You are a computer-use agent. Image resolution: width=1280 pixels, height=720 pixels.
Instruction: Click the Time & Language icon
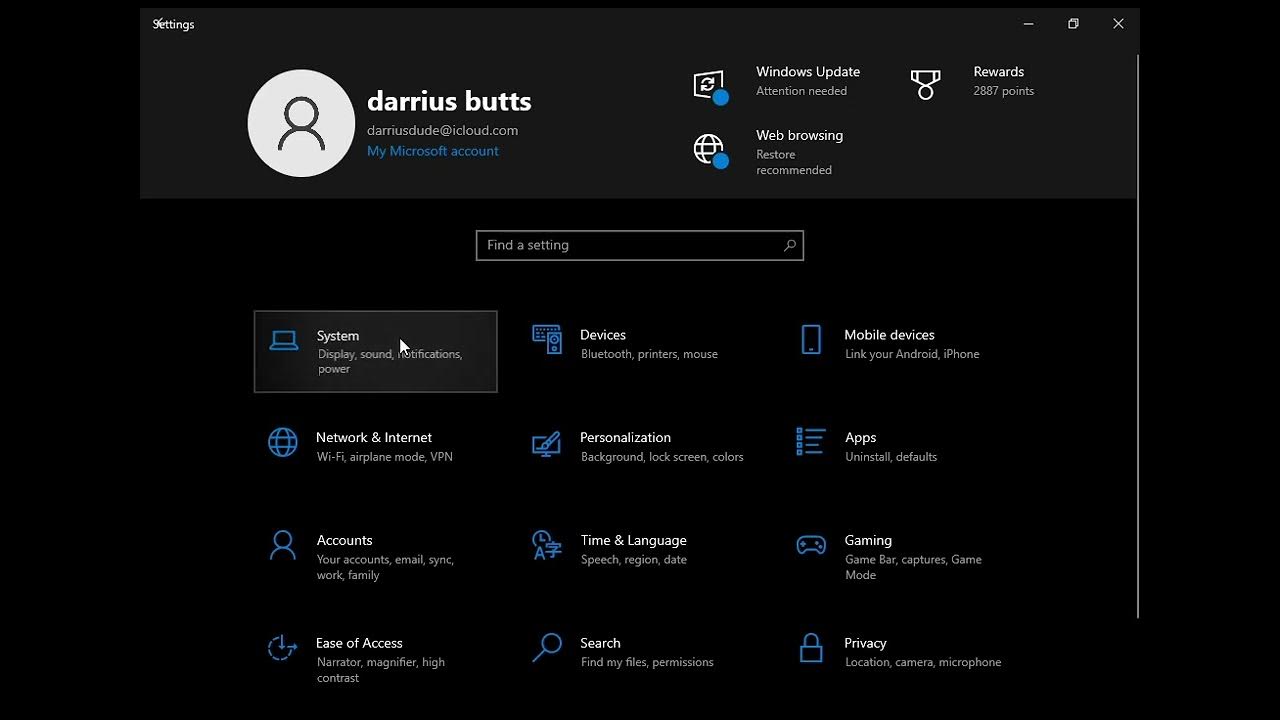click(x=547, y=546)
